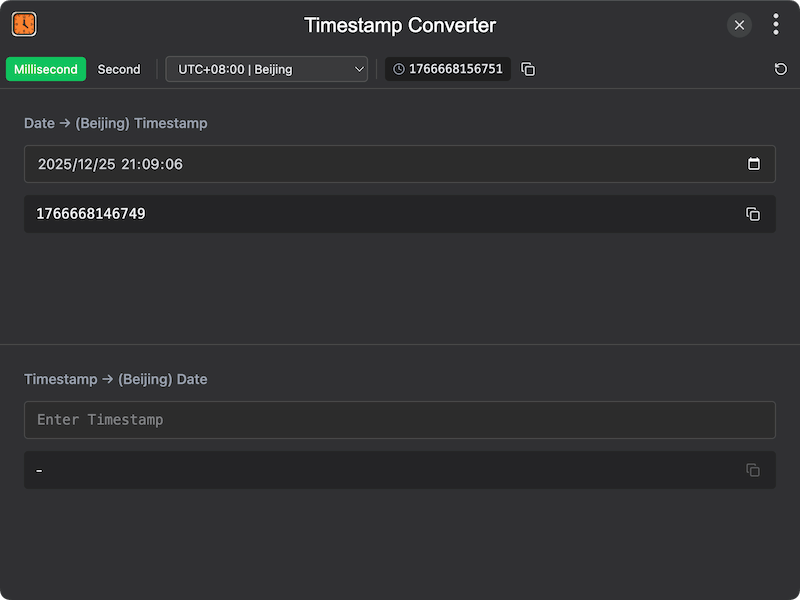Copy the converted timestamp 1766668146749
The image size is (800, 600).
coord(753,214)
